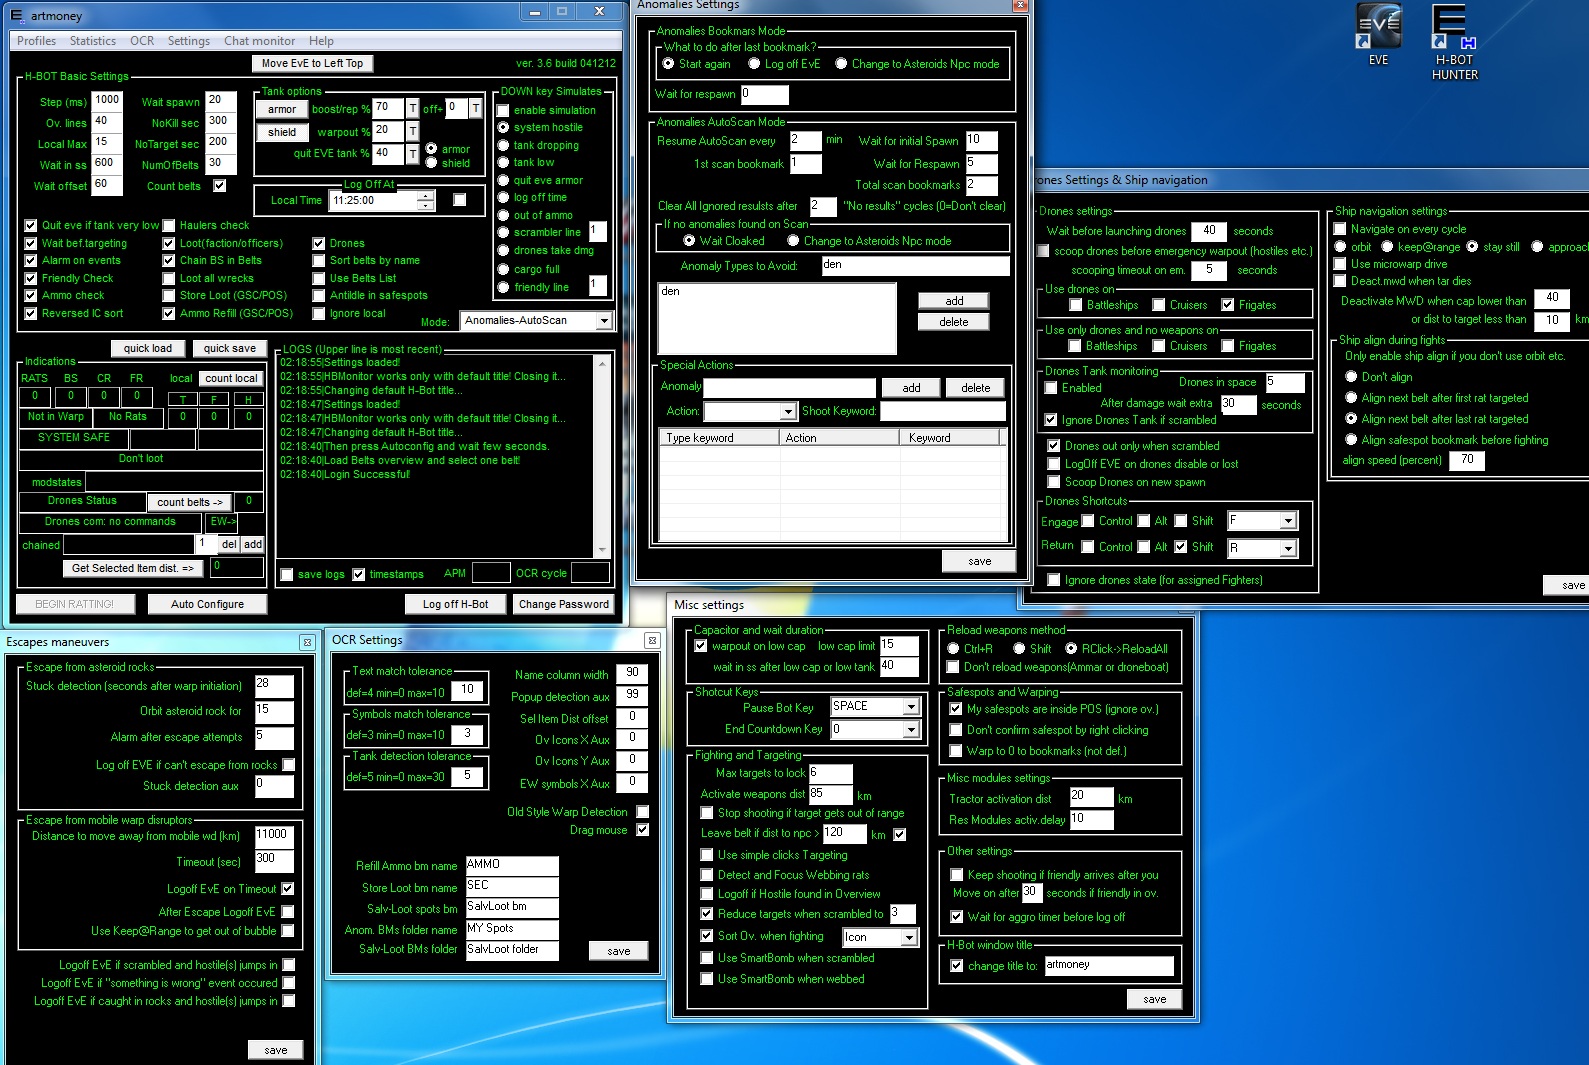
Task: Toggle the Alarm on events checkbox
Action: click(x=31, y=261)
